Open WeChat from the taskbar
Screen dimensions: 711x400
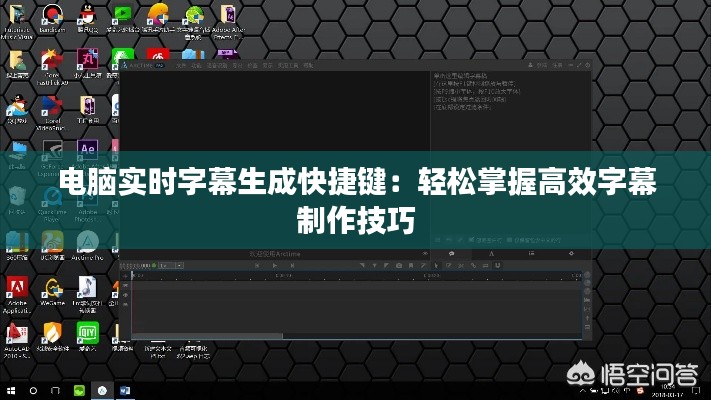(x=79, y=388)
